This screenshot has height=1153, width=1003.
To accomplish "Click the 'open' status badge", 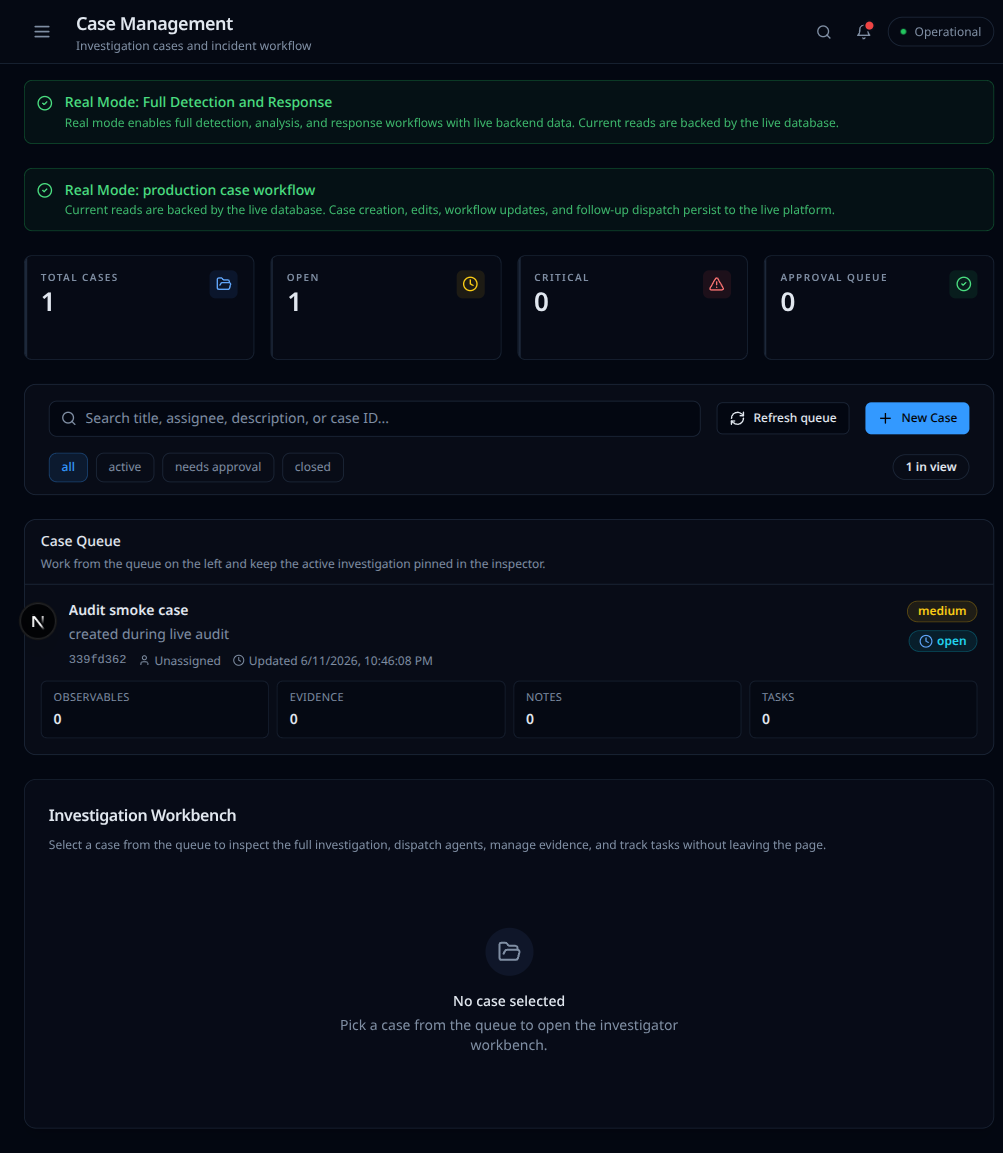I will (943, 641).
